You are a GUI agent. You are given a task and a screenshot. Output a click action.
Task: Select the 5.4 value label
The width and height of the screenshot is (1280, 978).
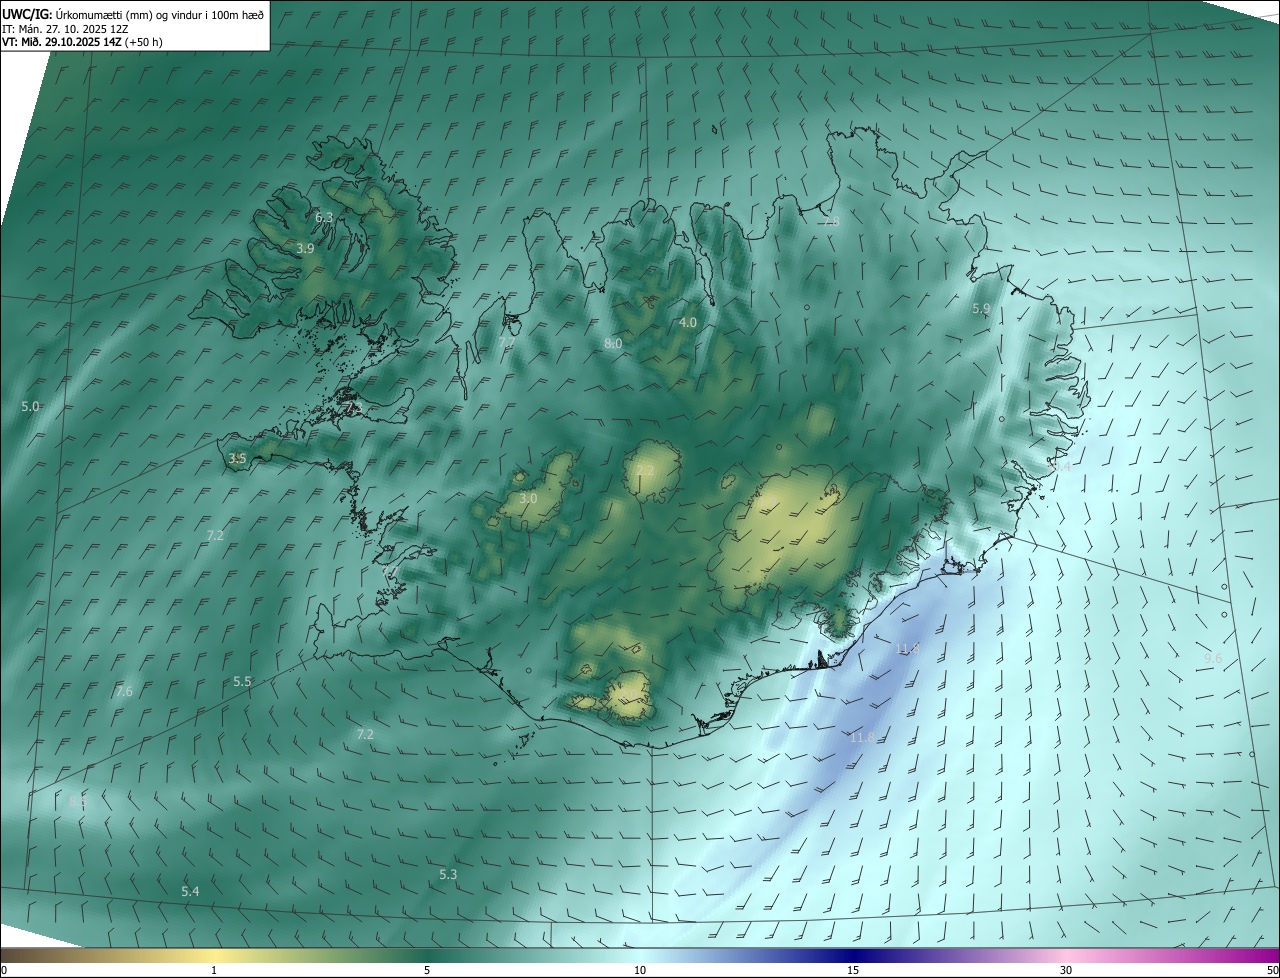190,891
